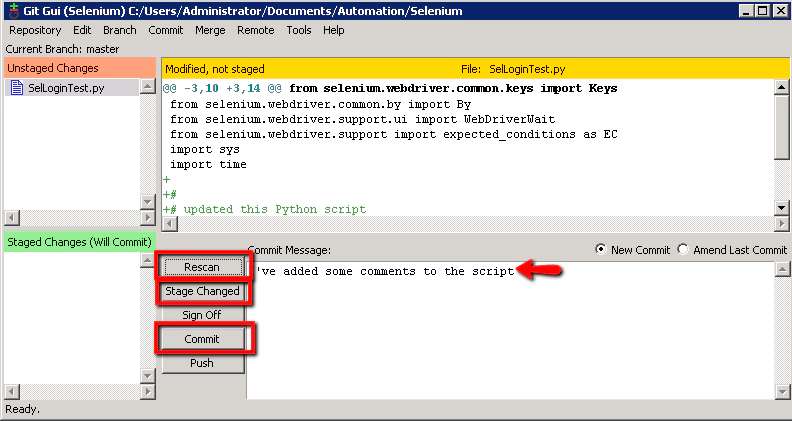Click the 'Current Branch: master' label
The image size is (792, 421).
[63, 49]
